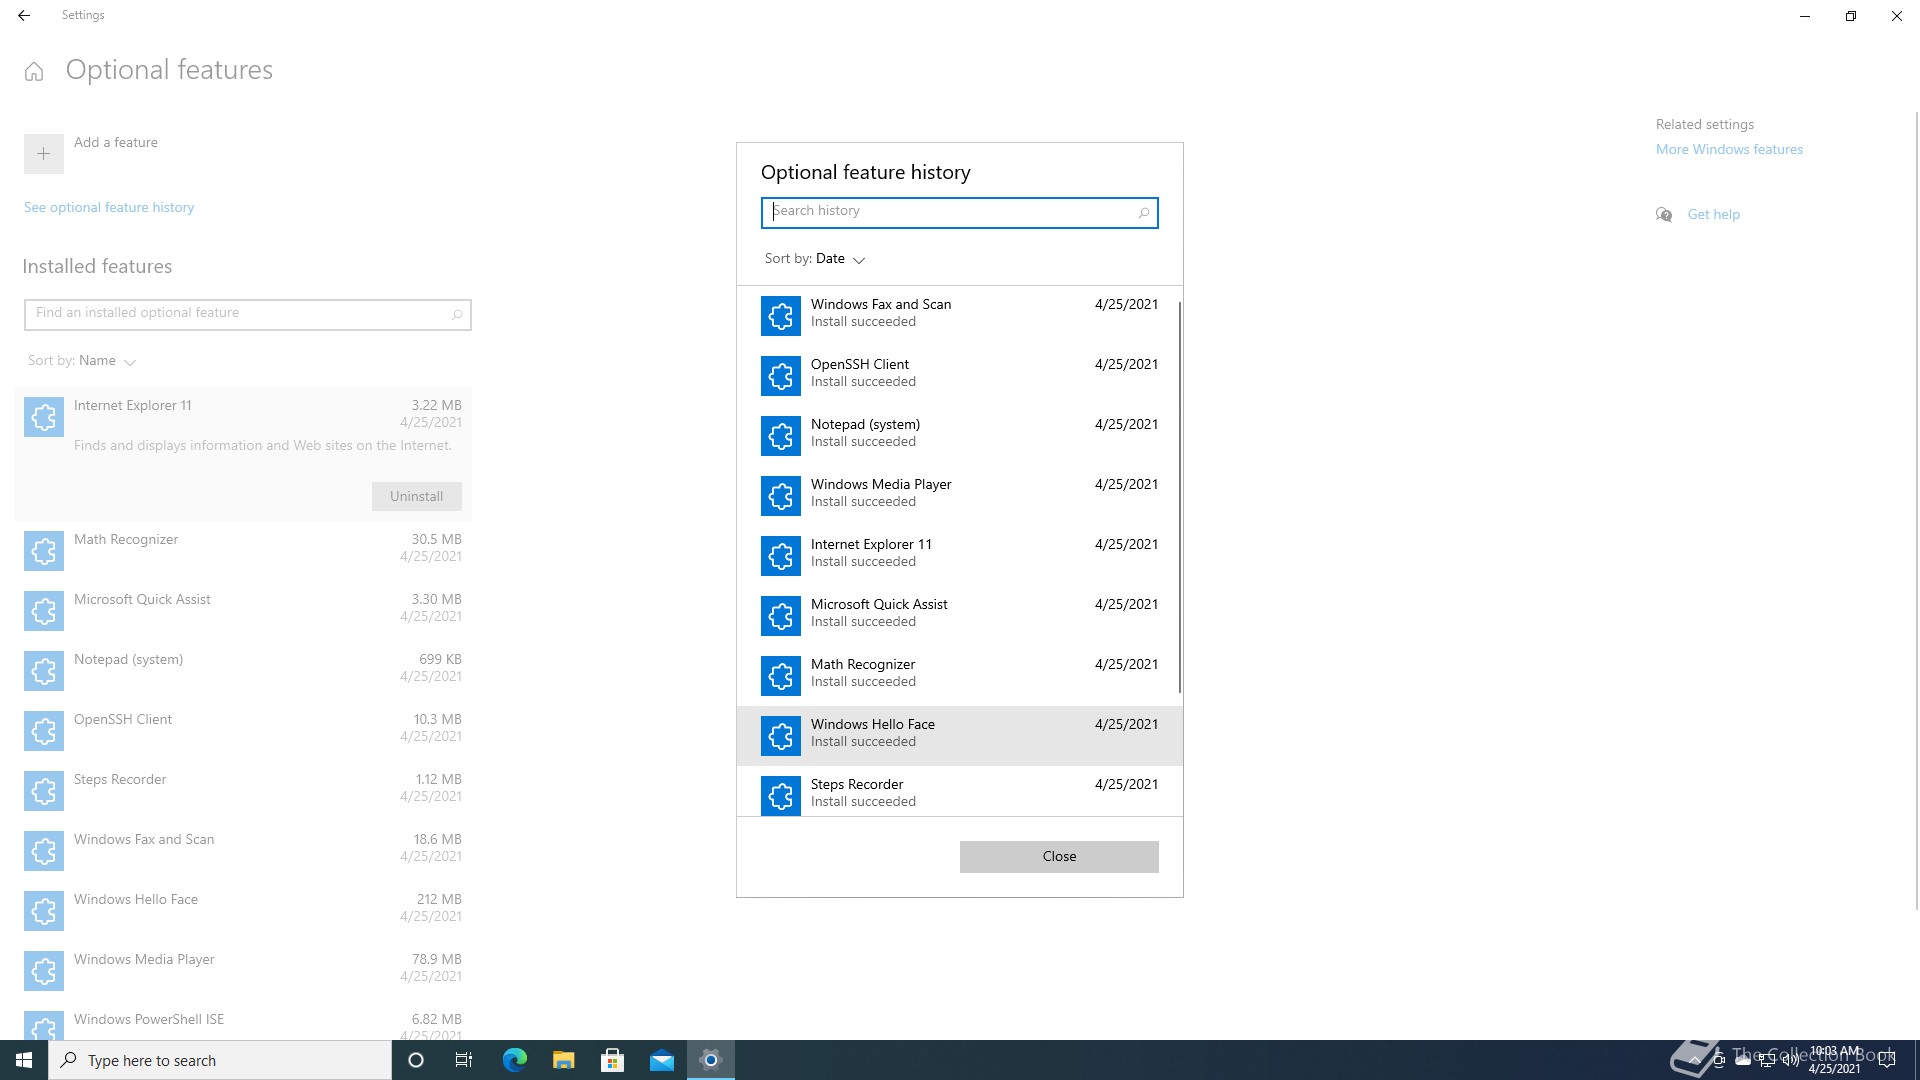Click Math Recognizer icon in installed features list
Image resolution: width=1920 pixels, height=1080 pixels.
click(43, 551)
